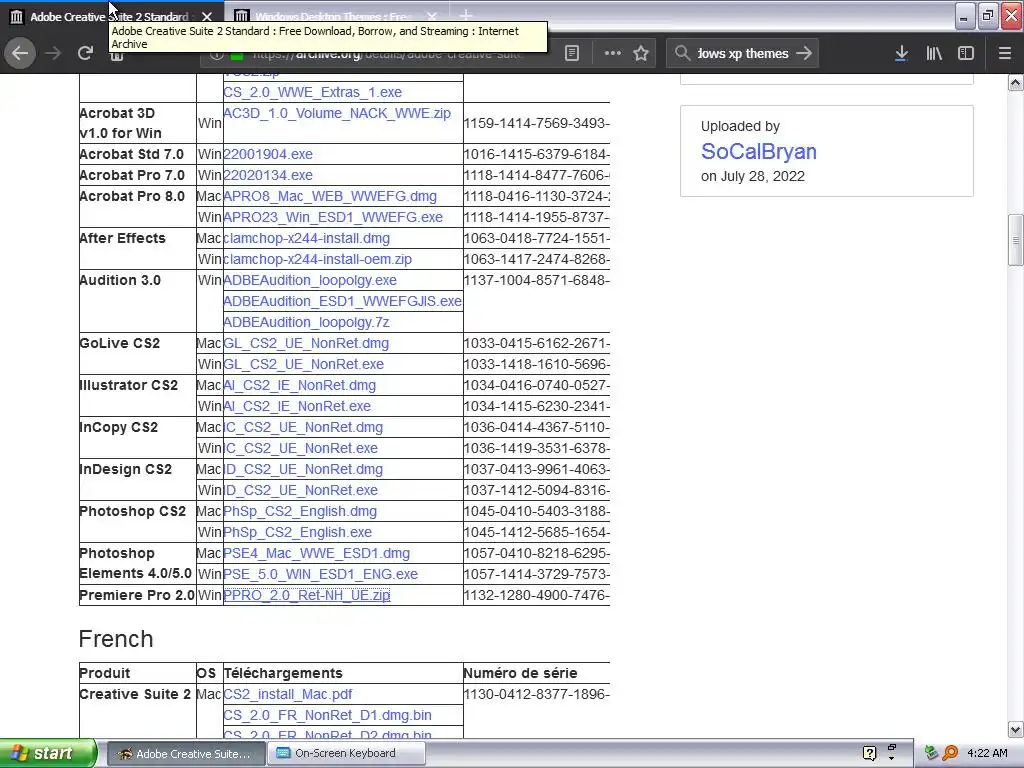The height and width of the screenshot is (768, 1024).
Task: Submit search with the arrow in search box
Action: tap(804, 53)
